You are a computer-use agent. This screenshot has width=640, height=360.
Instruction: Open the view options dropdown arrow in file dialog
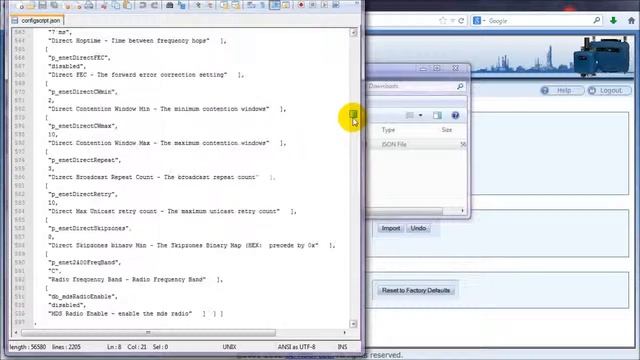420,116
